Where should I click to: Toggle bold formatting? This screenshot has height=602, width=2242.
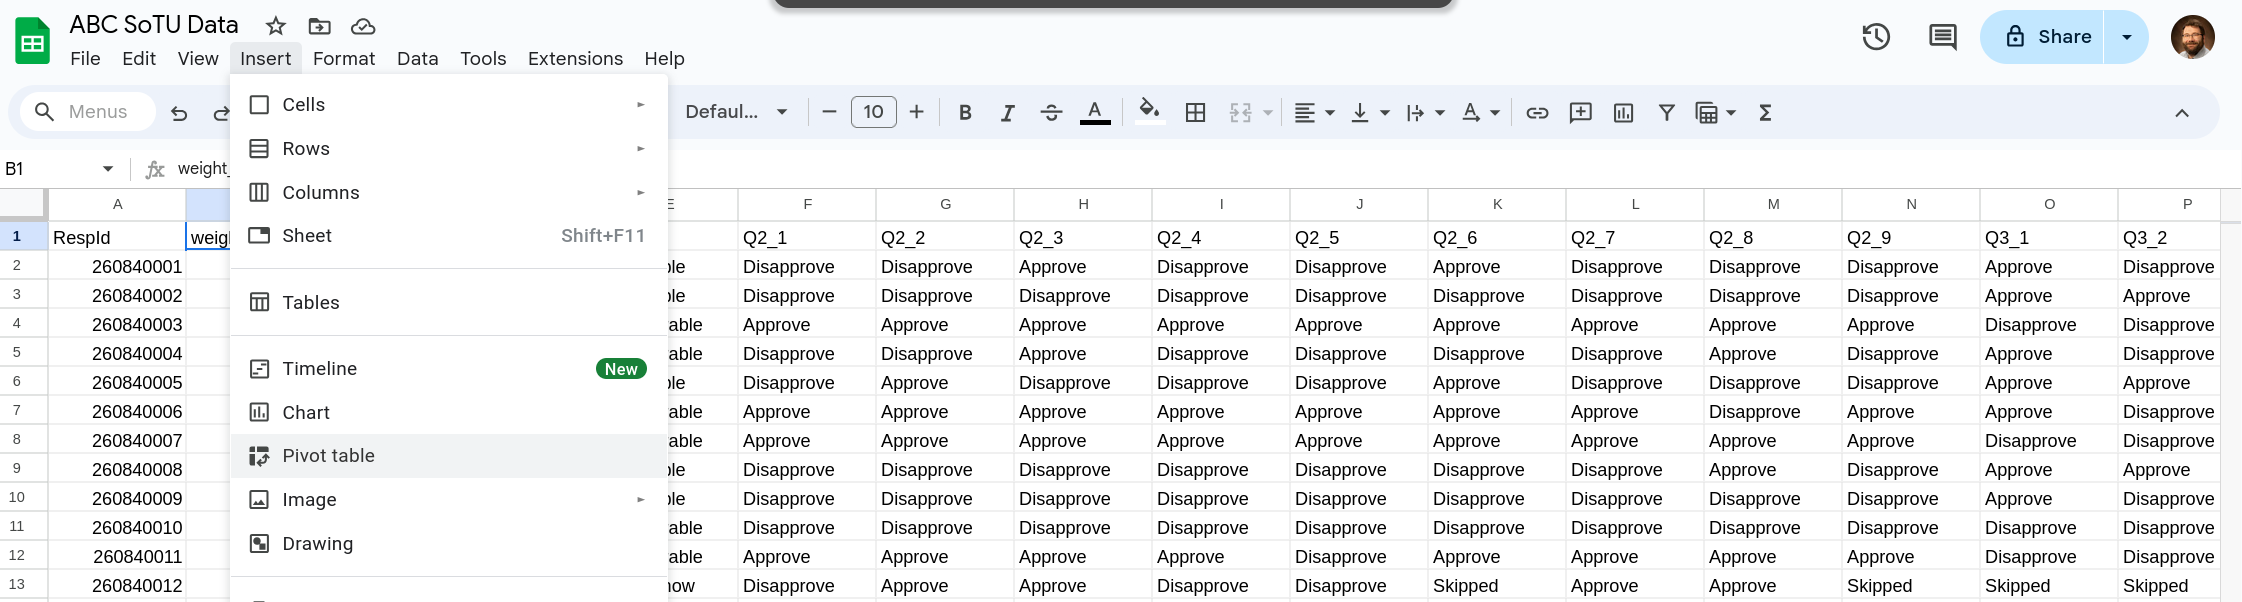(965, 113)
